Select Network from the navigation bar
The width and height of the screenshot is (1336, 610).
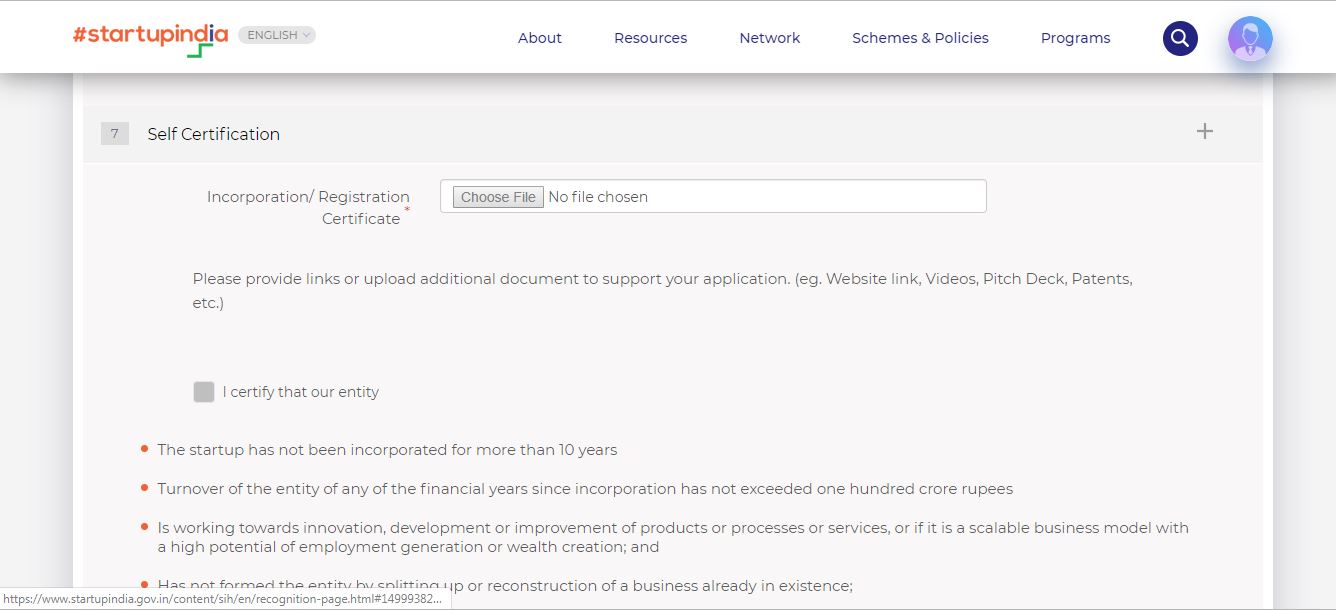coord(769,38)
